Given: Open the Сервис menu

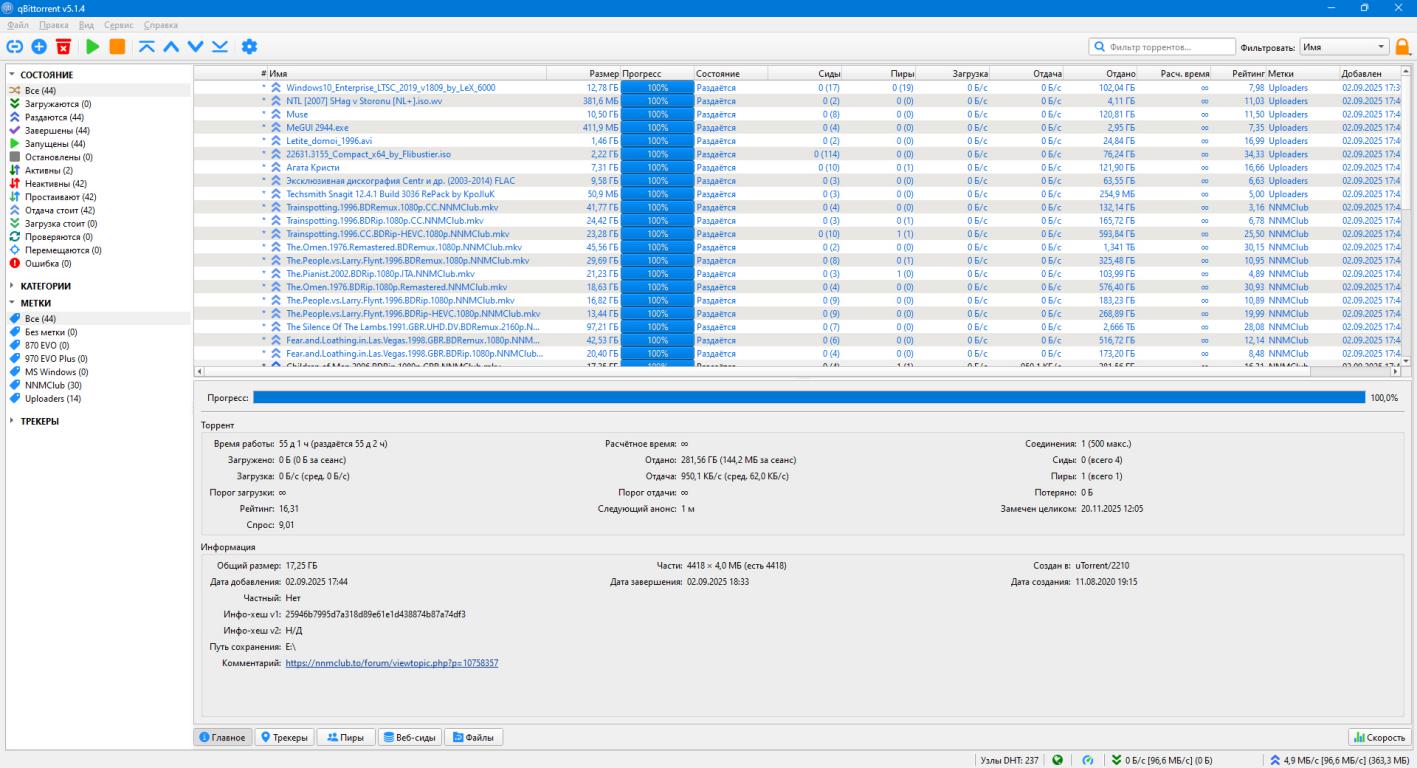Looking at the screenshot, I should pos(118,25).
